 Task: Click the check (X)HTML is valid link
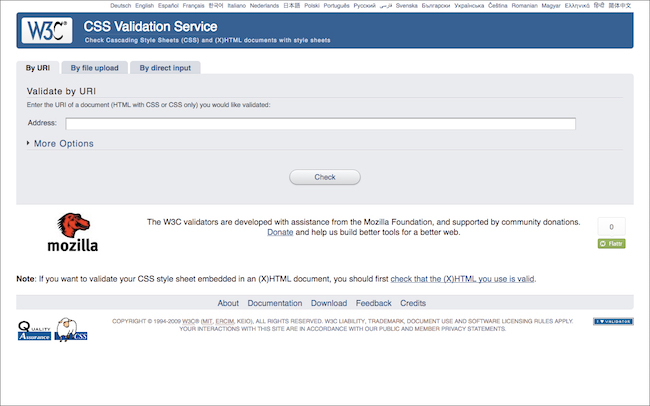pos(463,279)
